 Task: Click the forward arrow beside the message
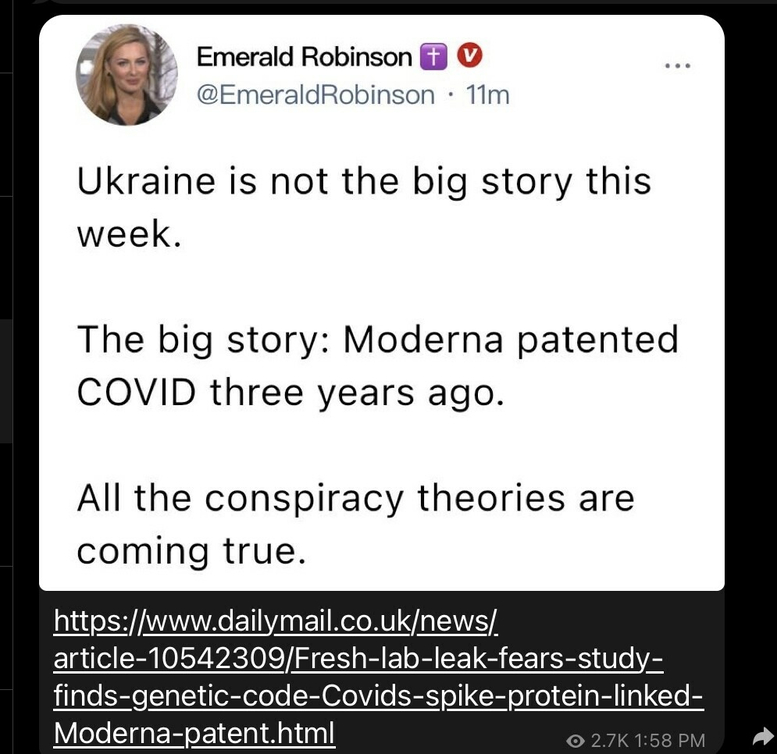[x=764, y=737]
